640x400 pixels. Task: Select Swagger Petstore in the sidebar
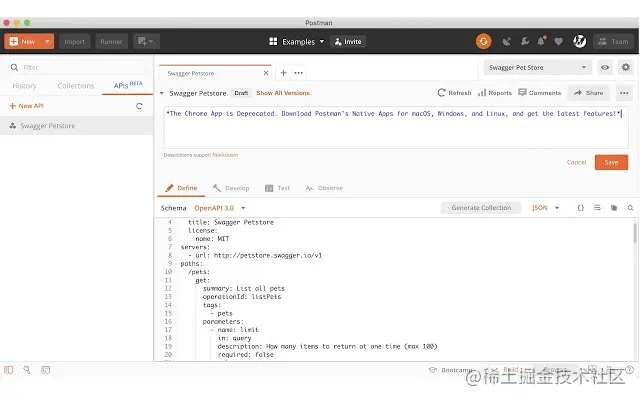pyautogui.click(x=77, y=126)
